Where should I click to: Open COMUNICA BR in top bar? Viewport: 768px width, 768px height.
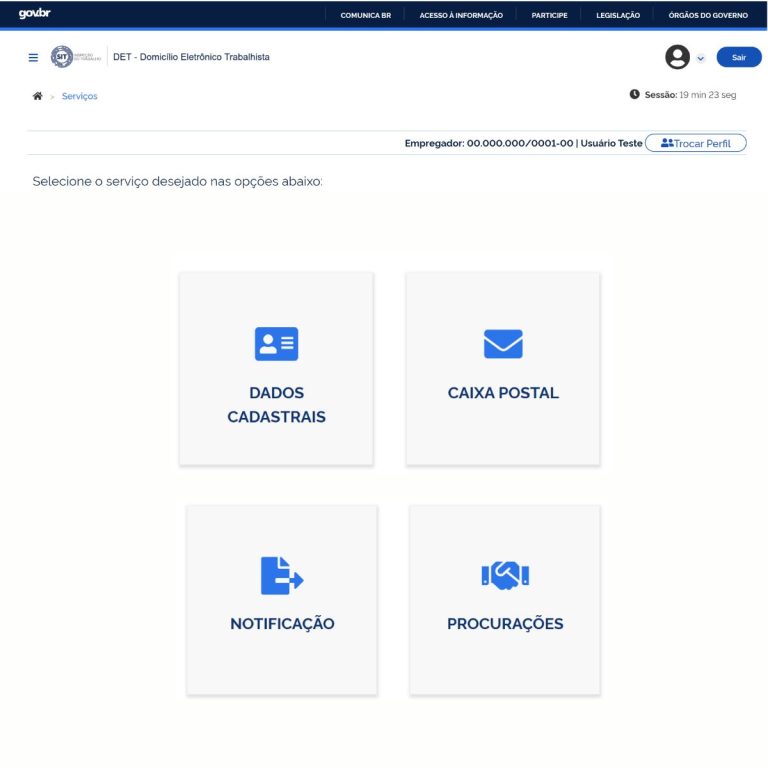[365, 15]
